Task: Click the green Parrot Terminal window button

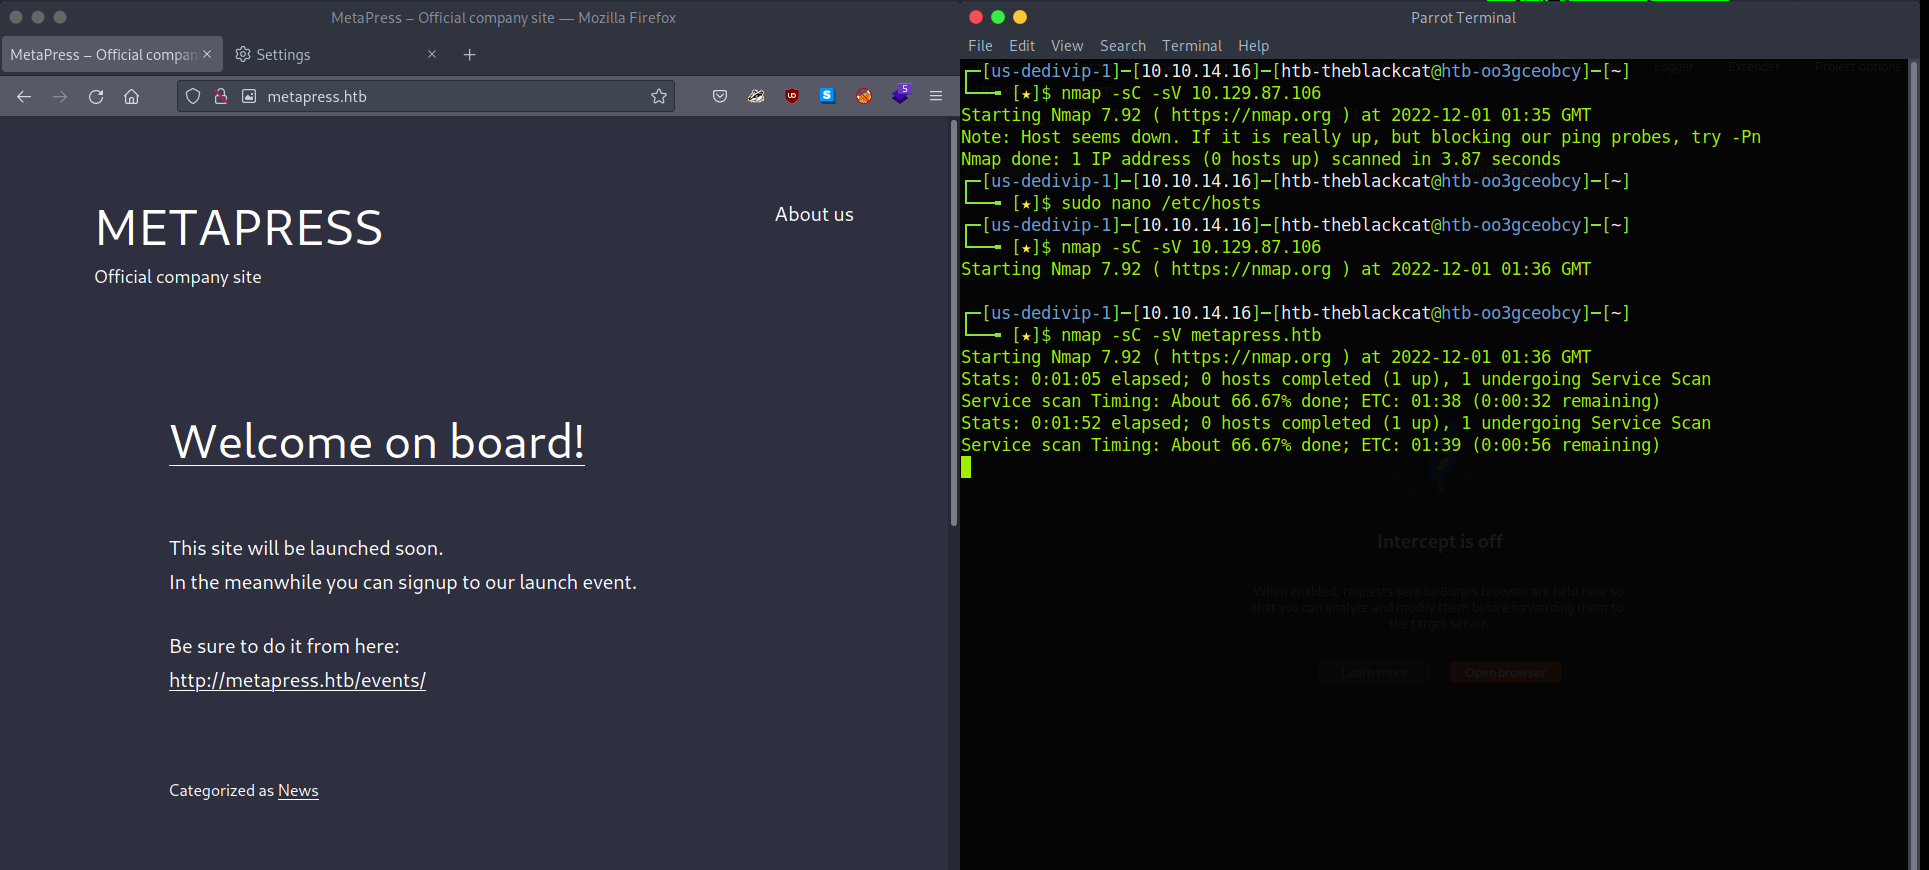Action: tap(998, 17)
